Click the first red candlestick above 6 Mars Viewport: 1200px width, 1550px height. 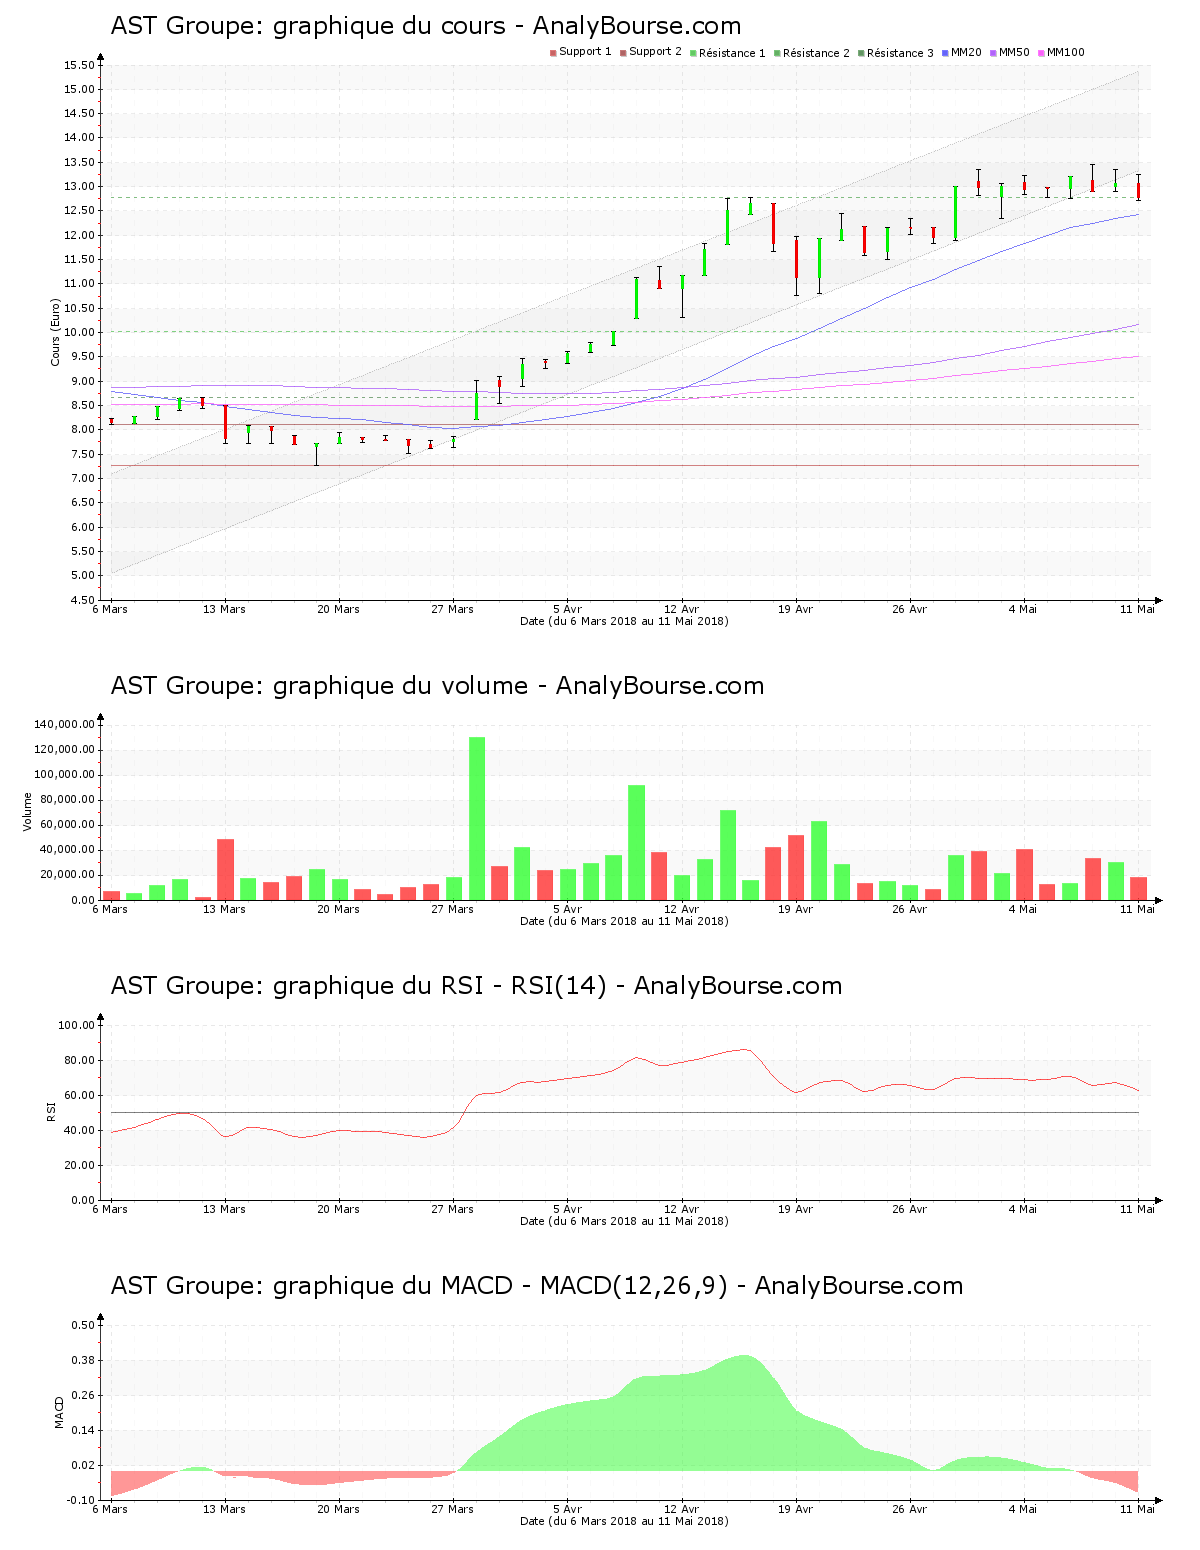click(111, 421)
